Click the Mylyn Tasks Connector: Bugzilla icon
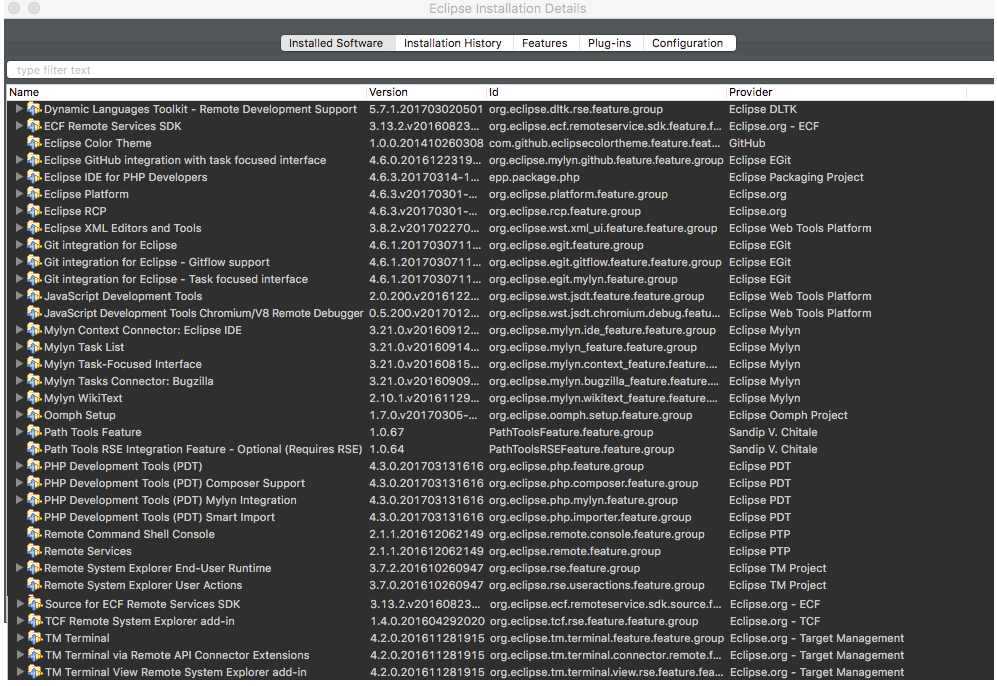997x686 pixels. click(34, 381)
